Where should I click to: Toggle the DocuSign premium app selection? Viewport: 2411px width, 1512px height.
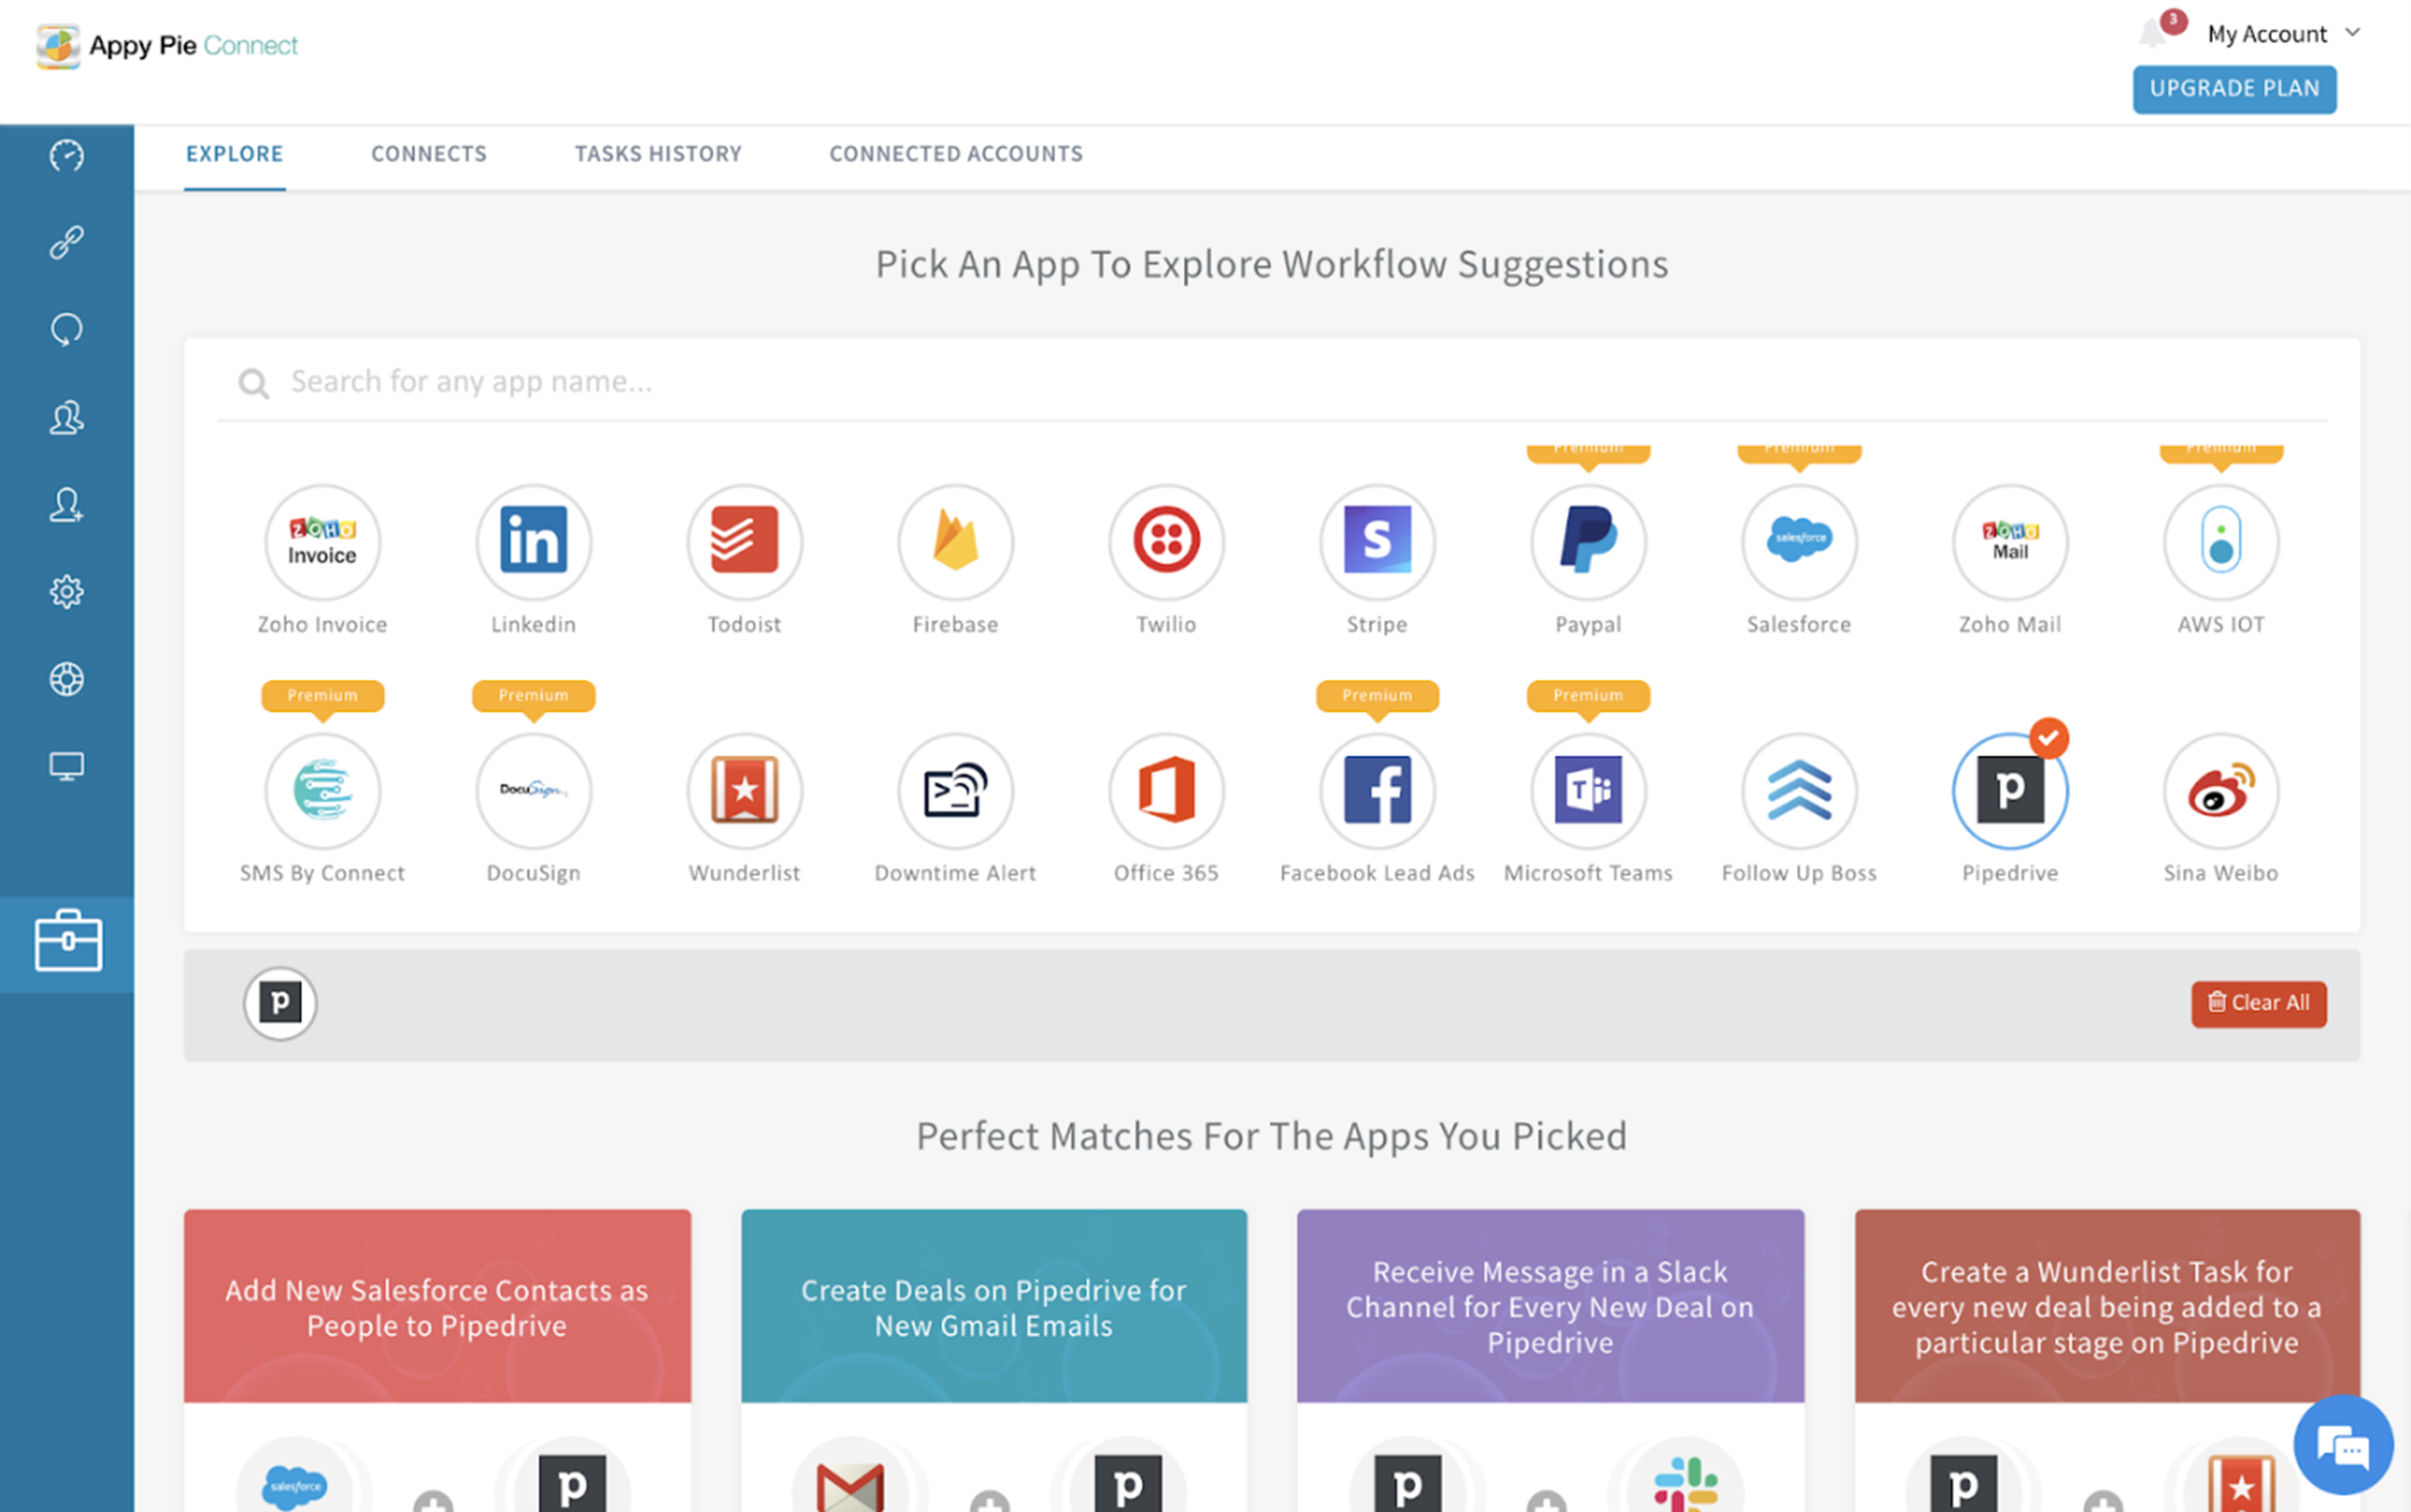[x=533, y=790]
